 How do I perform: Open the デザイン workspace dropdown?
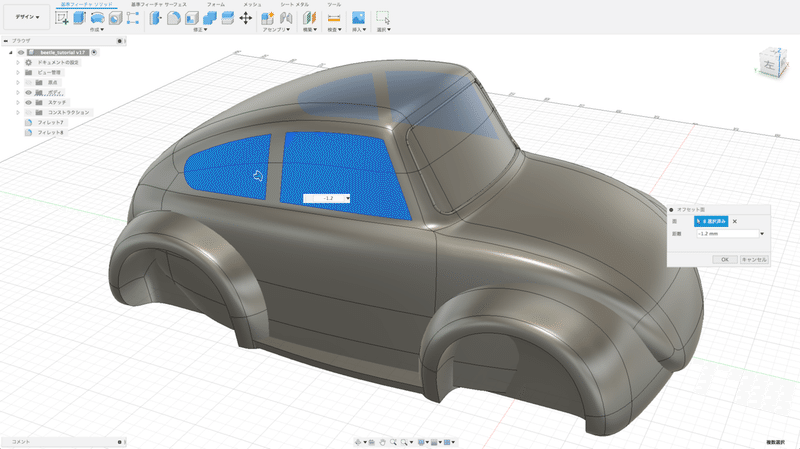click(27, 17)
